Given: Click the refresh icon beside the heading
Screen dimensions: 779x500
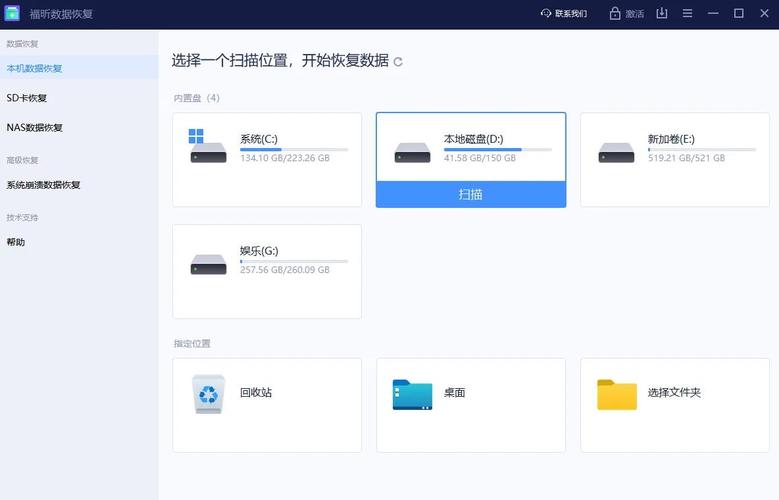Looking at the screenshot, I should (x=398, y=62).
